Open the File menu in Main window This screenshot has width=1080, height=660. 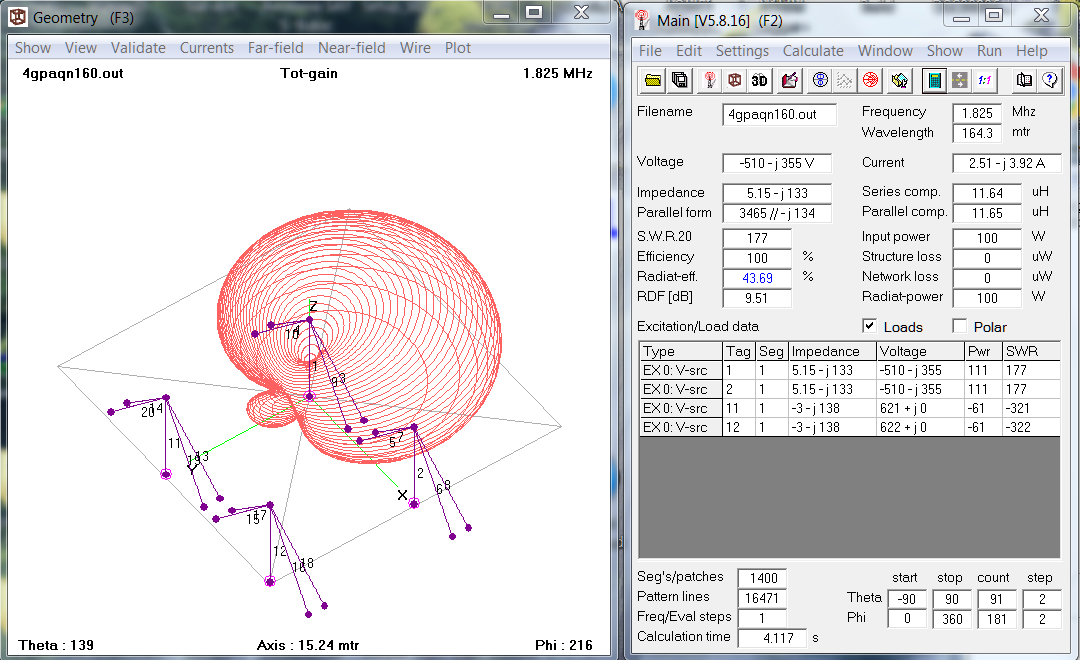tap(650, 51)
